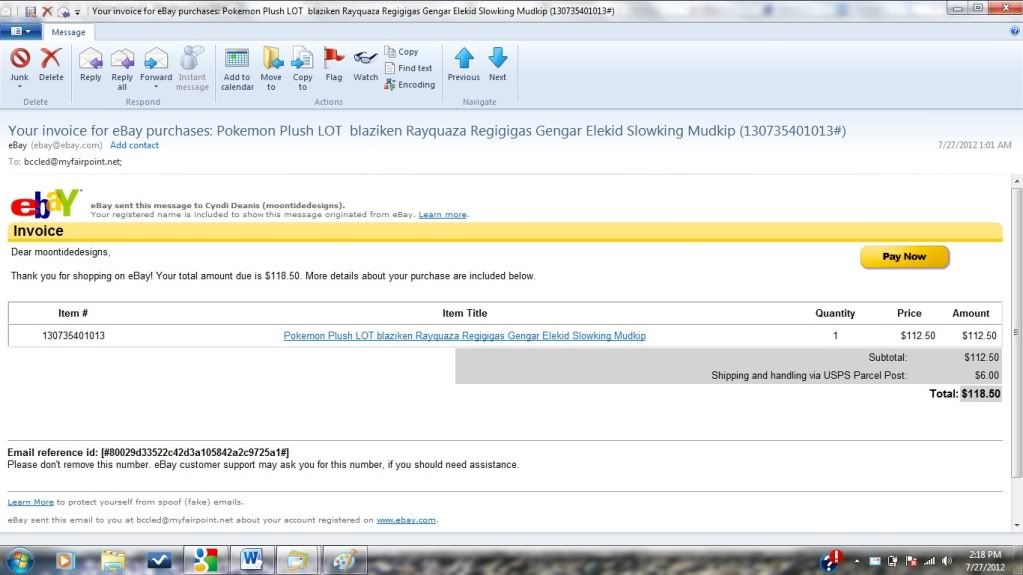Expand the Forward dropdown arrow

point(156,87)
